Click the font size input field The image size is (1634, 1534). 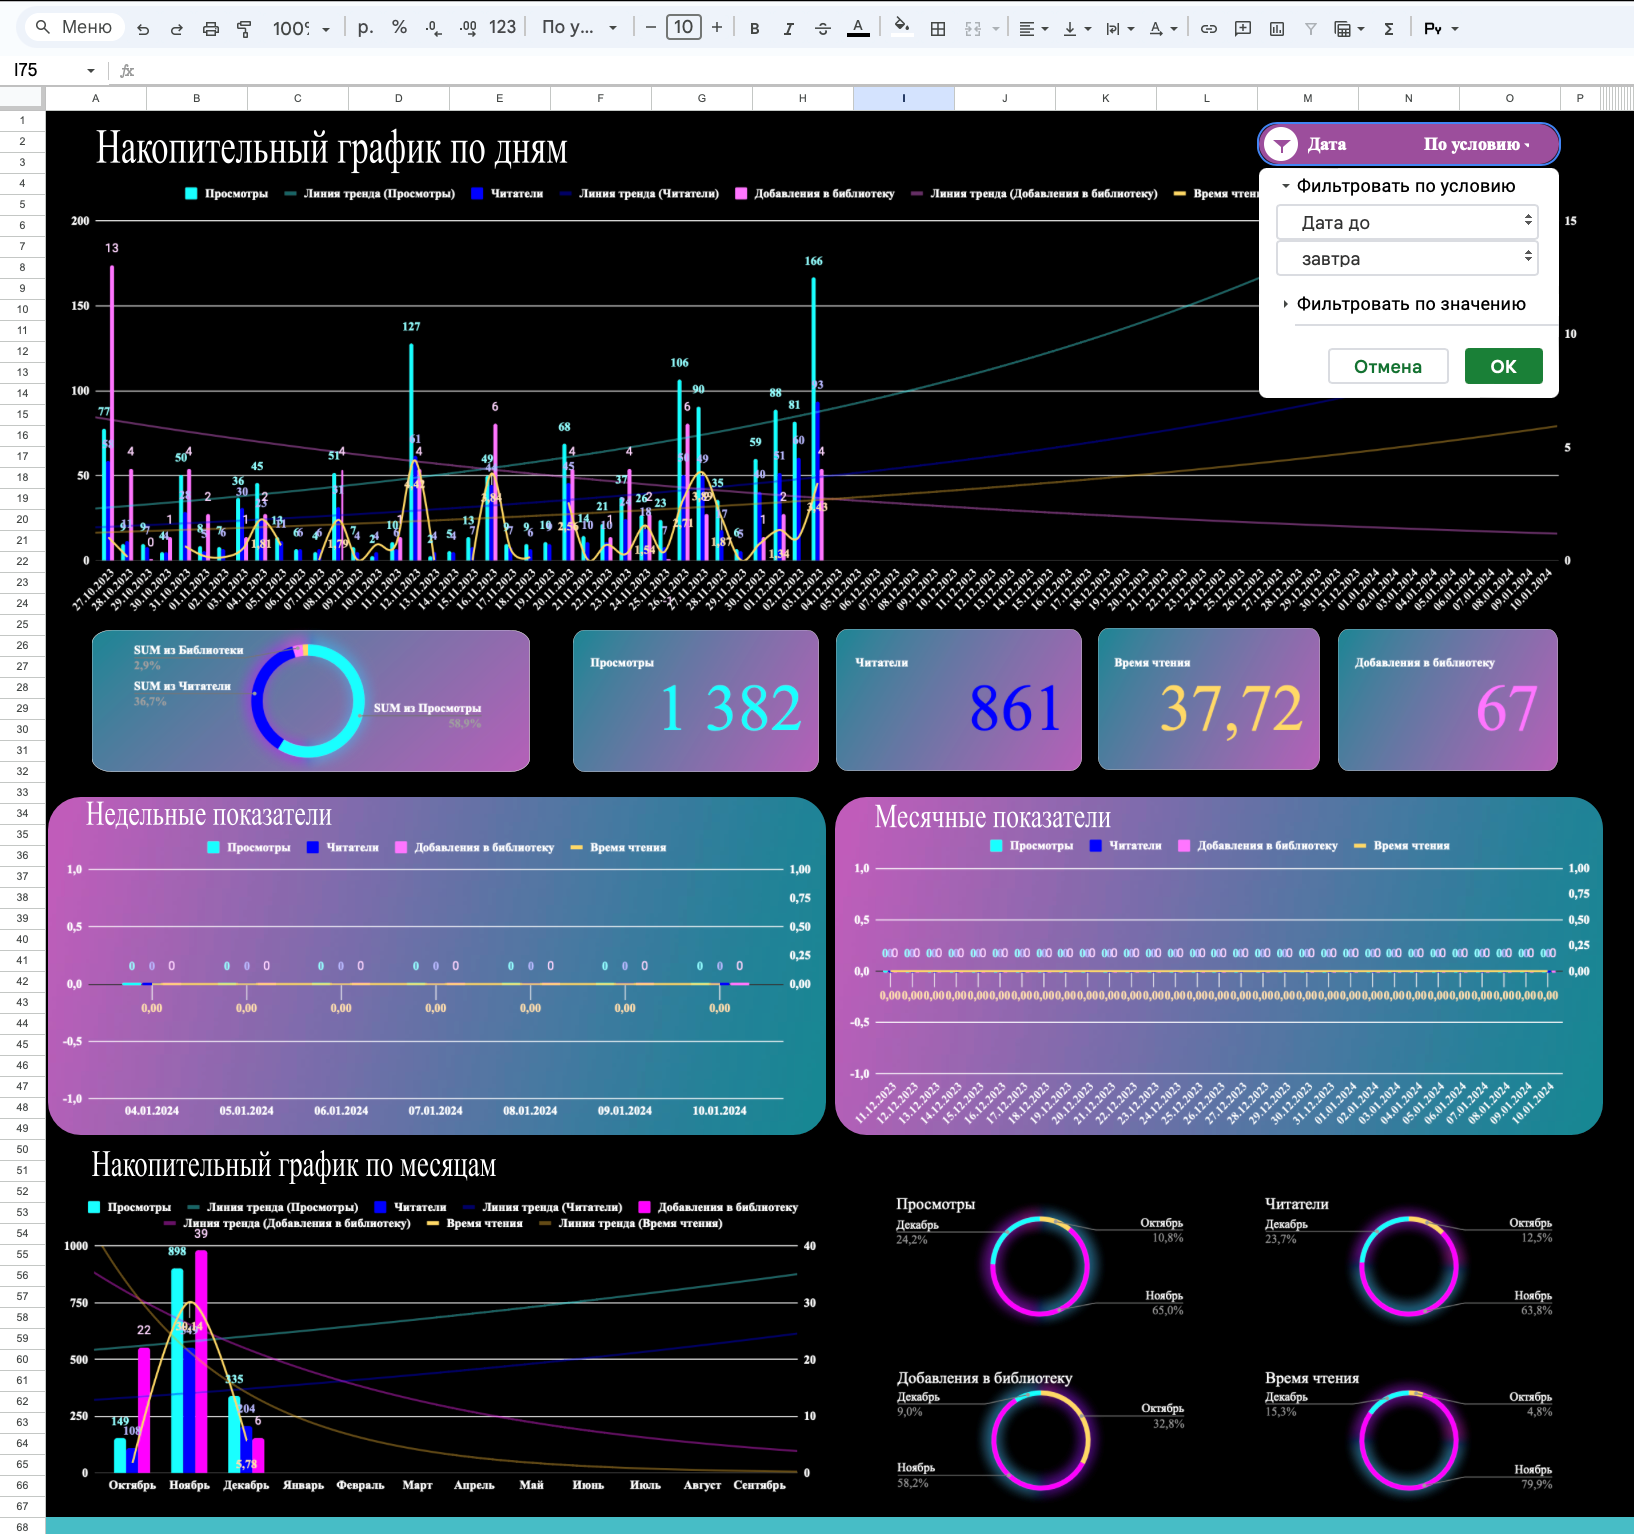click(x=684, y=28)
